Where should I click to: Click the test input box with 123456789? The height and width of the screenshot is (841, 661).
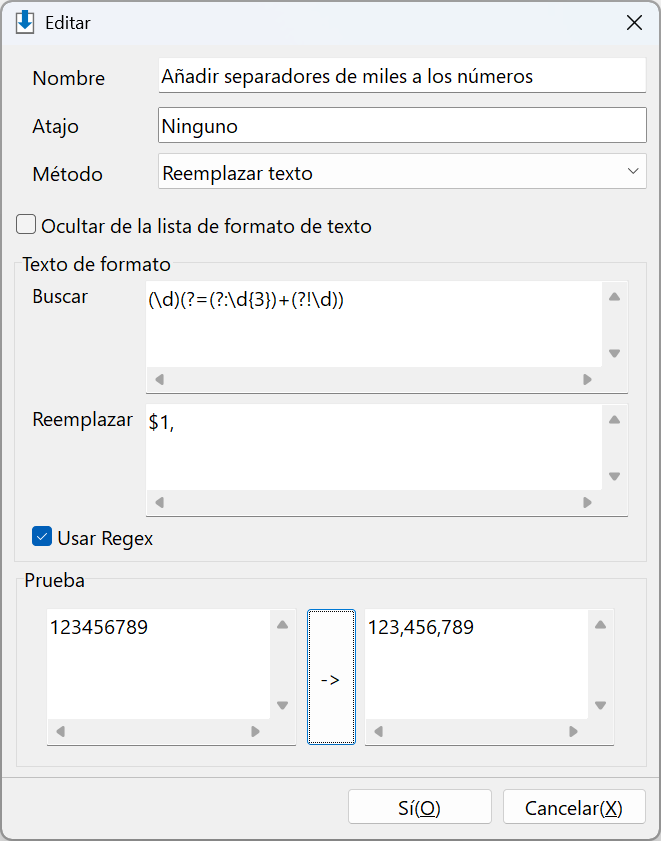158,664
